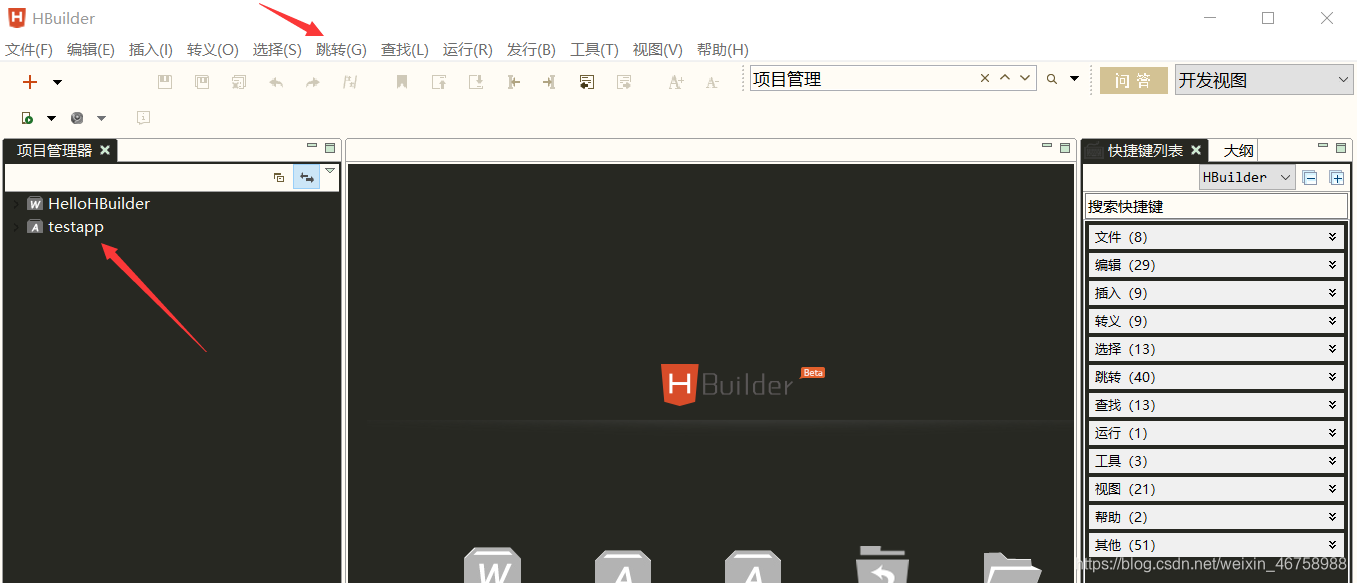Expand all shortcut groups with the plus icon
The width and height of the screenshot is (1357, 583).
[x=1336, y=178]
